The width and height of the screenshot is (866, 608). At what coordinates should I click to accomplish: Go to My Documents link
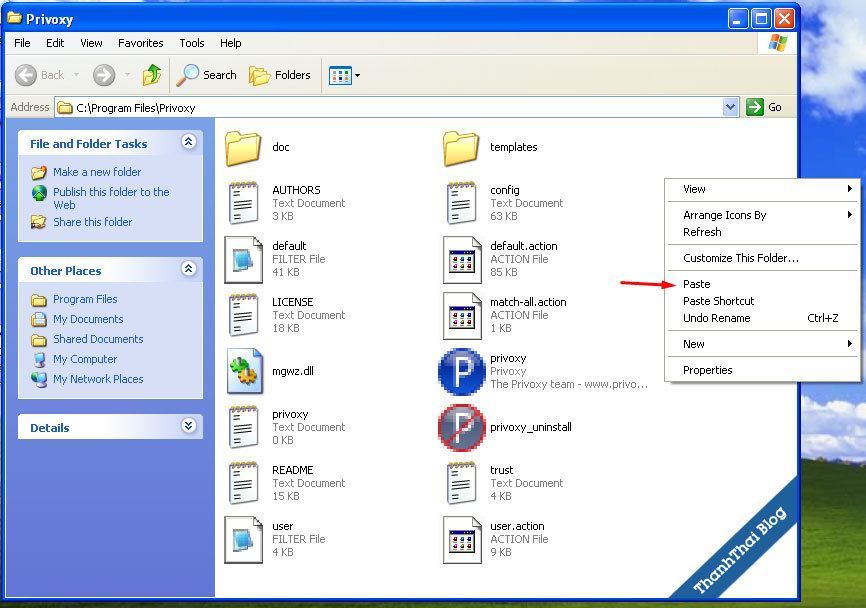click(88, 319)
